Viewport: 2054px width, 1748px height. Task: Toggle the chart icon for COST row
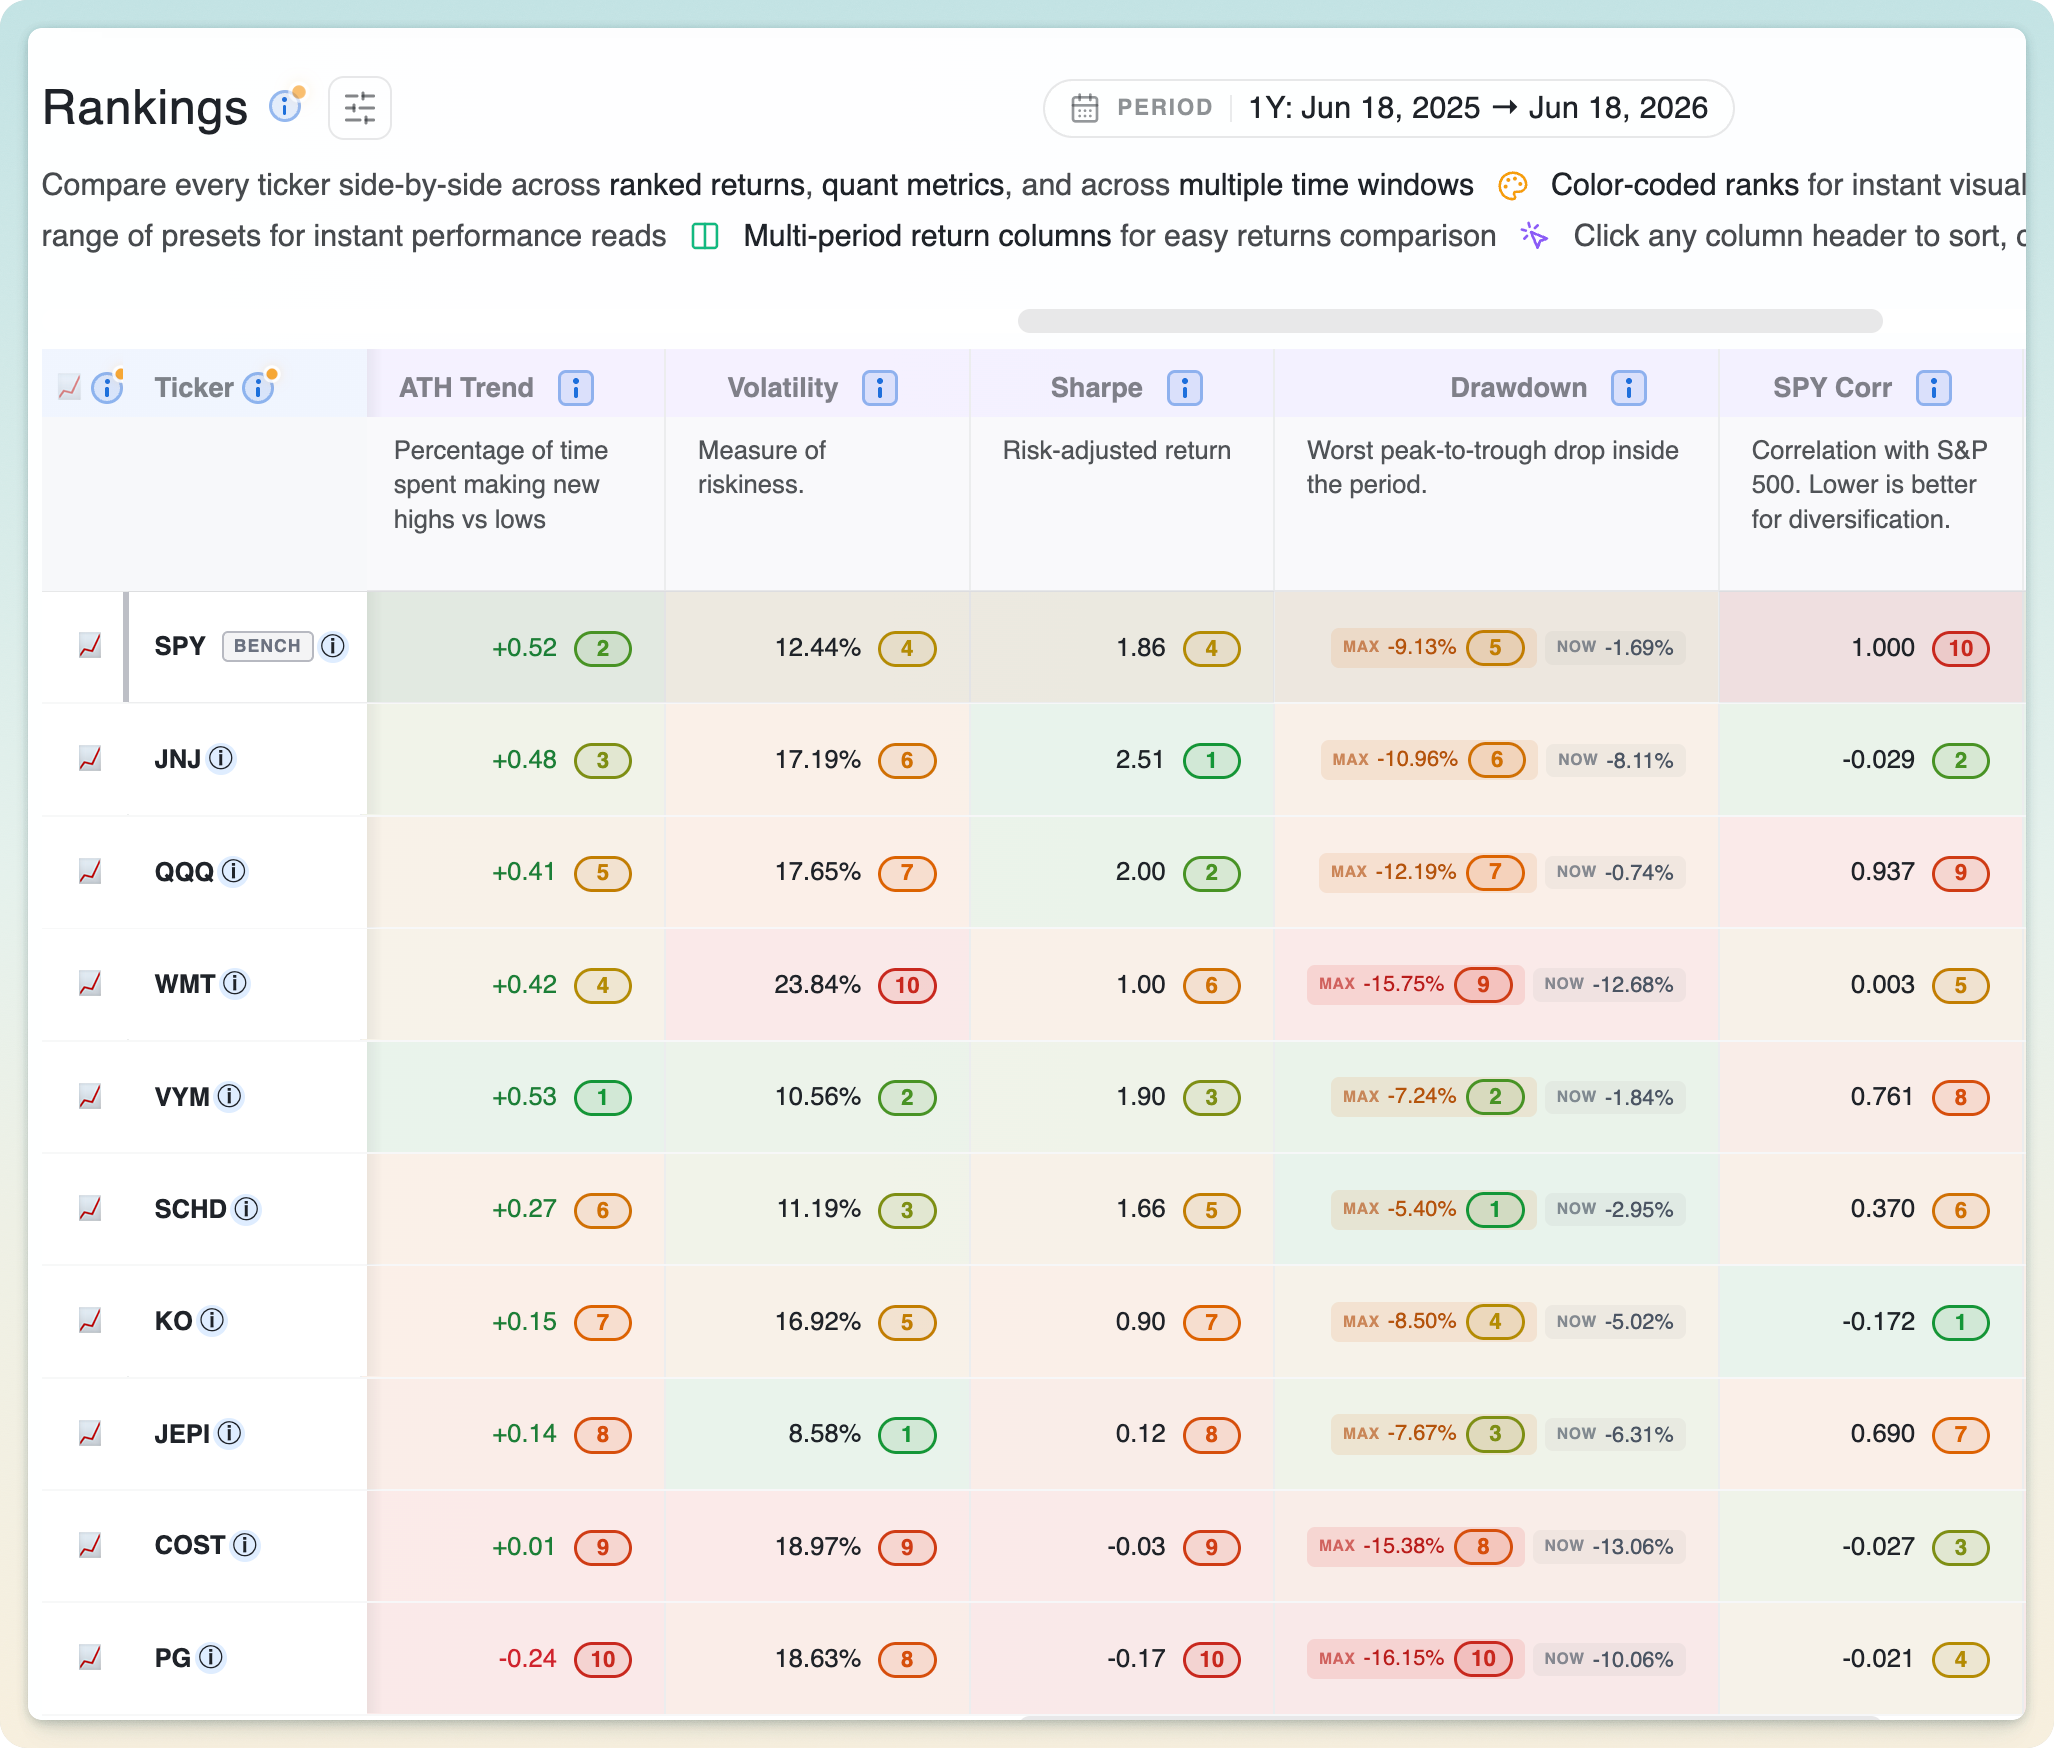(x=90, y=1546)
